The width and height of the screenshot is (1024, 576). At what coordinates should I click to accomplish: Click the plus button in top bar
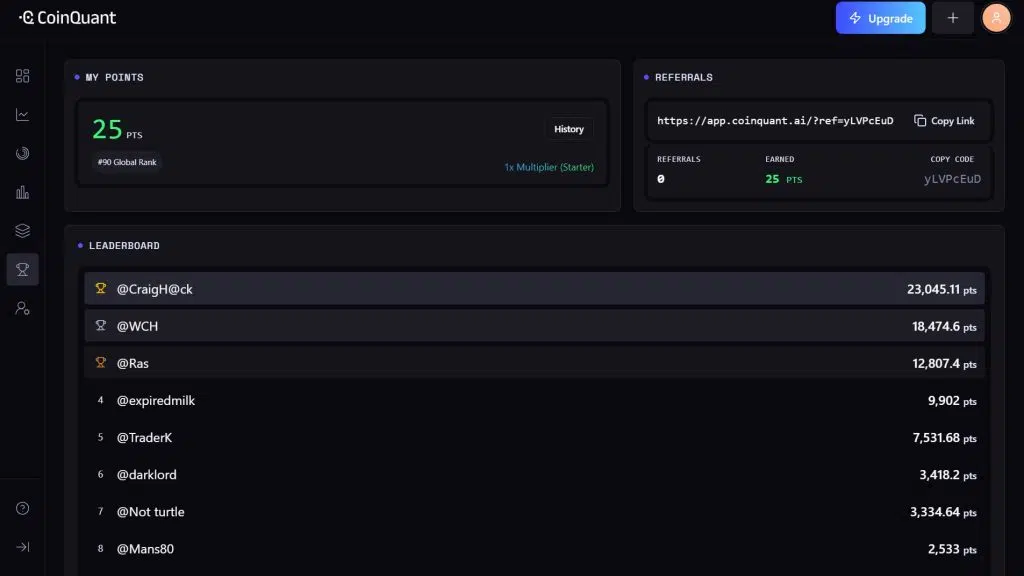coord(952,18)
